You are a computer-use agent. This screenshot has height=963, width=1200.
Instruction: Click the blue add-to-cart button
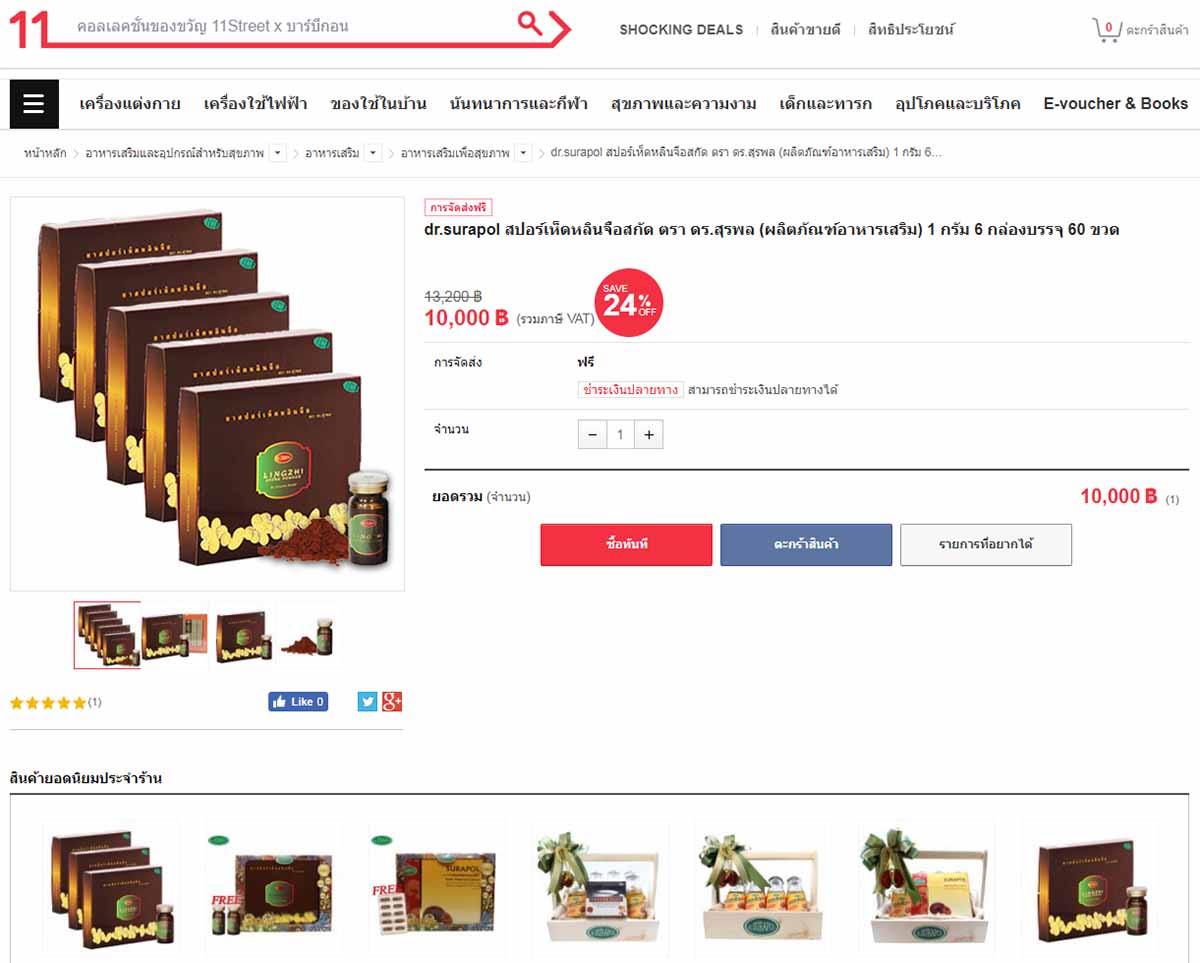(x=806, y=545)
